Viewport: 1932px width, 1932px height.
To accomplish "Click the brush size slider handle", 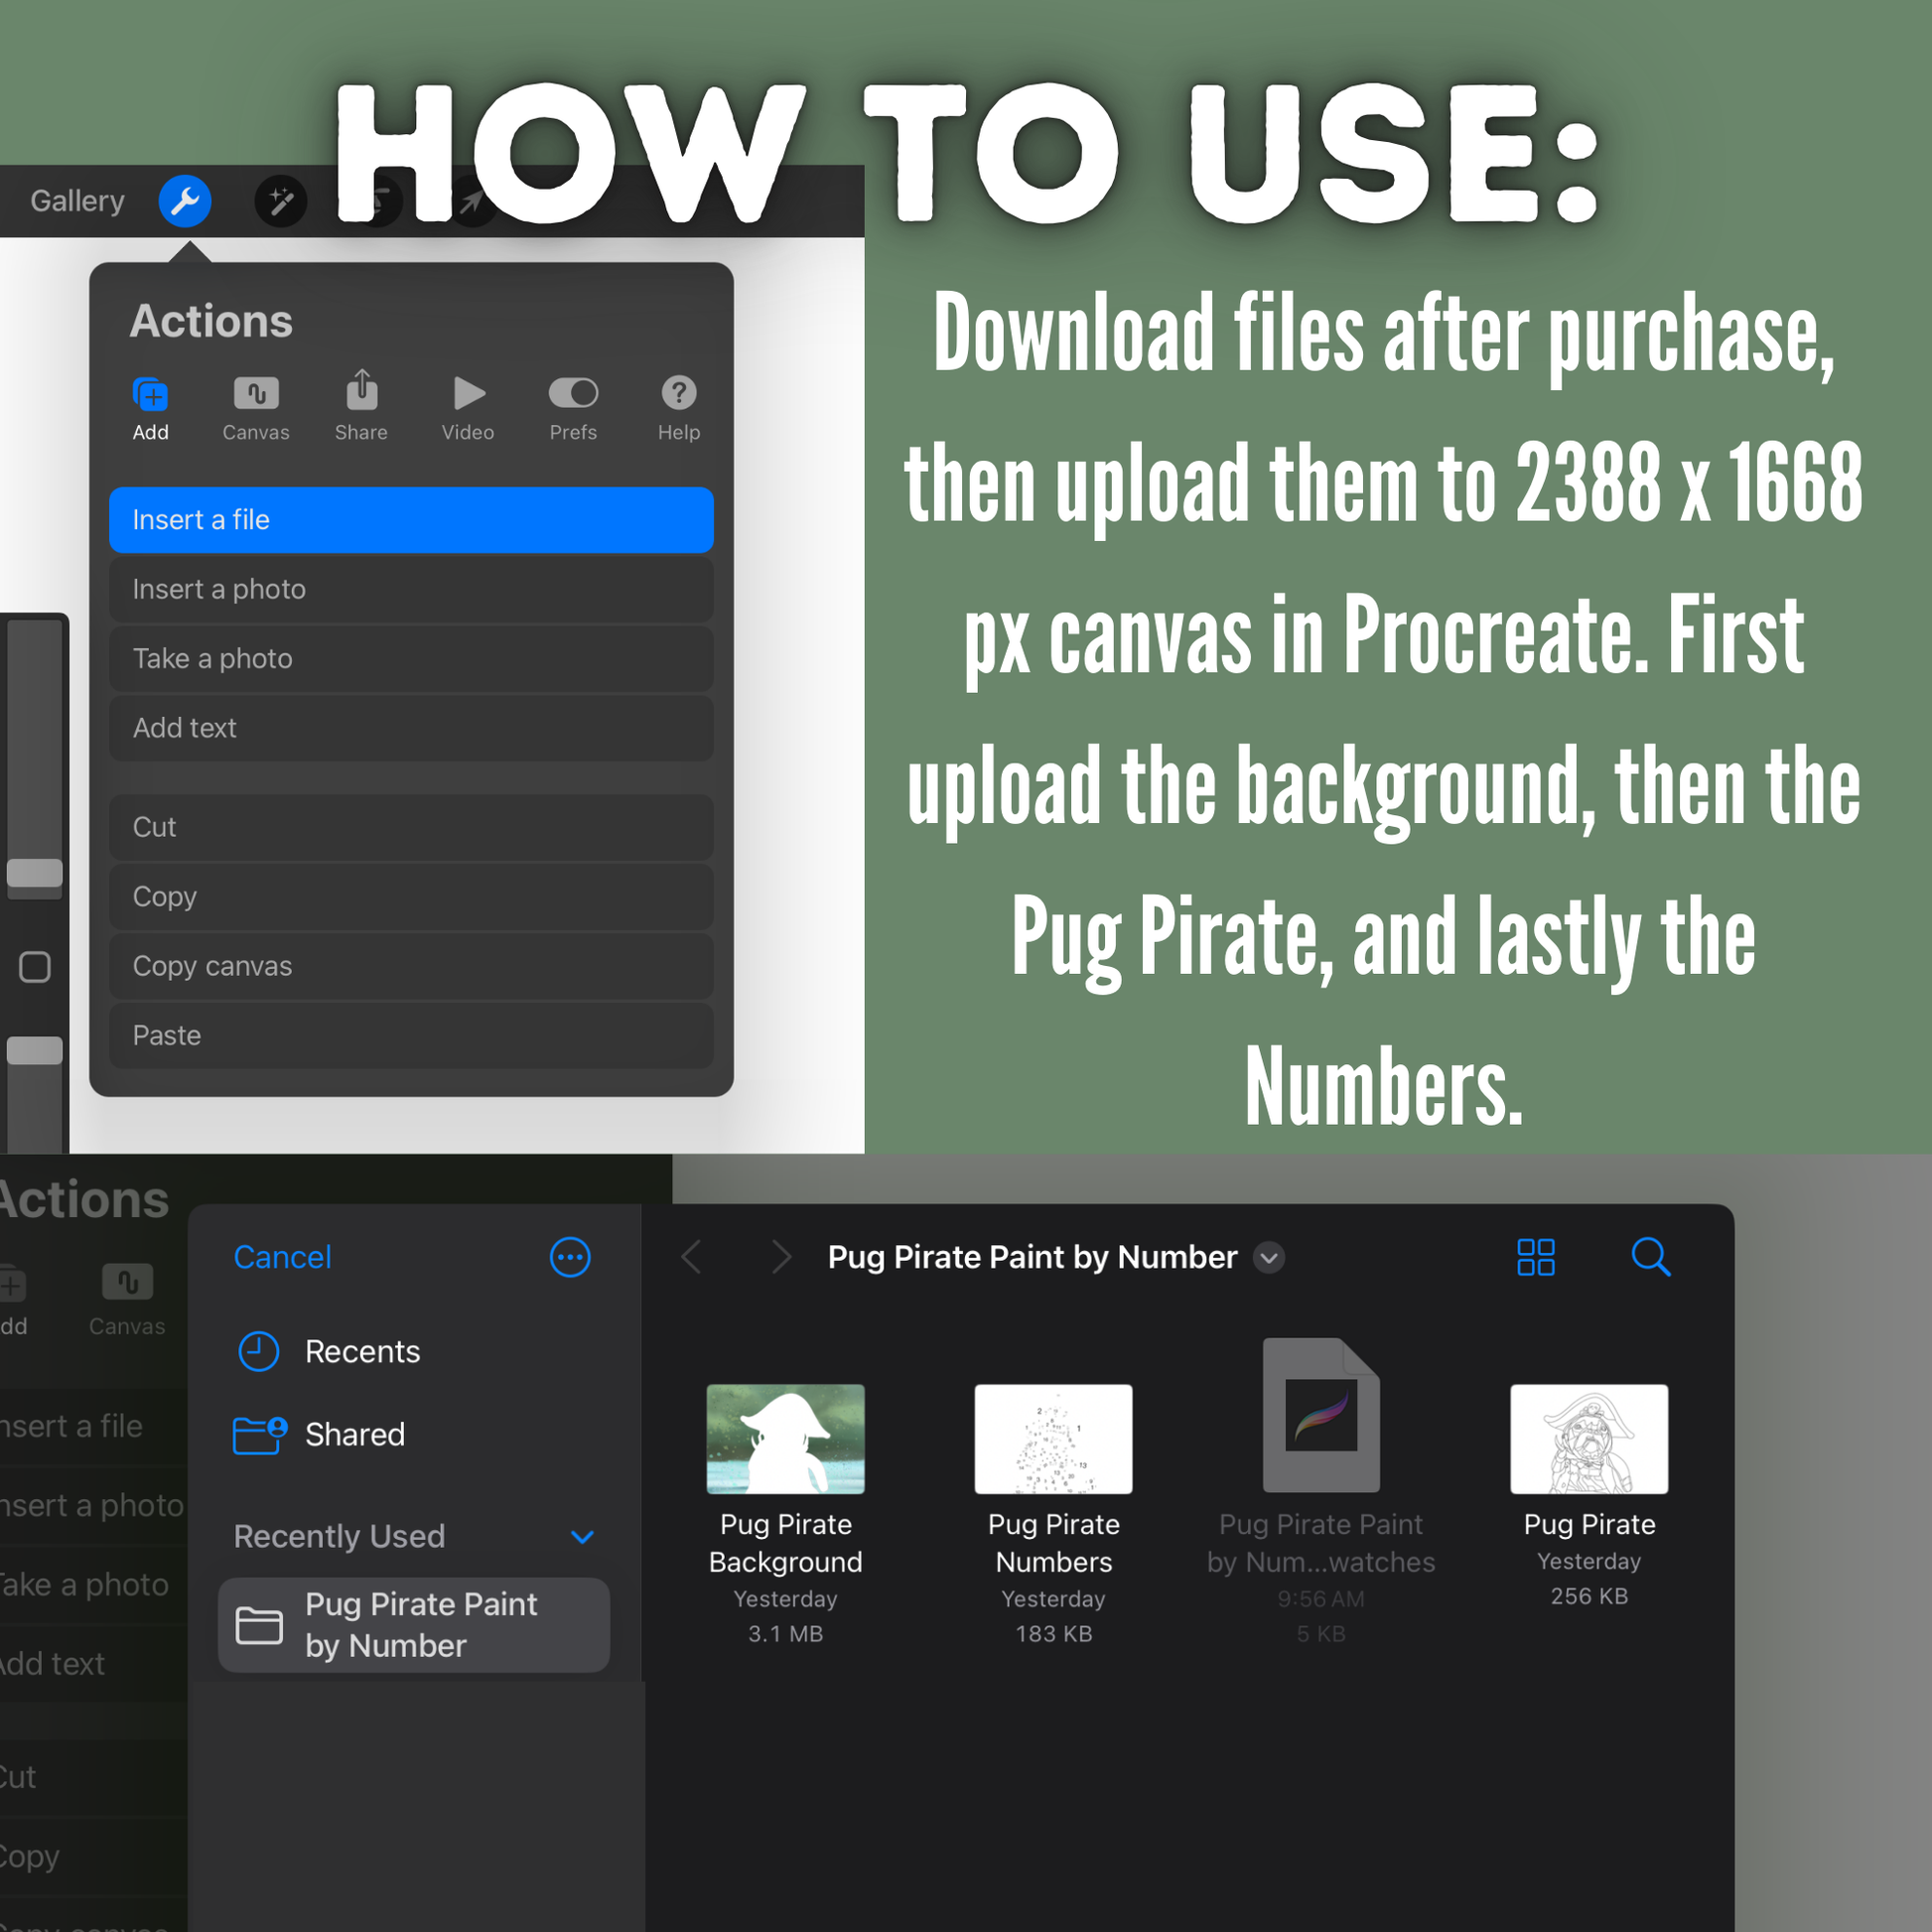I will (35, 872).
